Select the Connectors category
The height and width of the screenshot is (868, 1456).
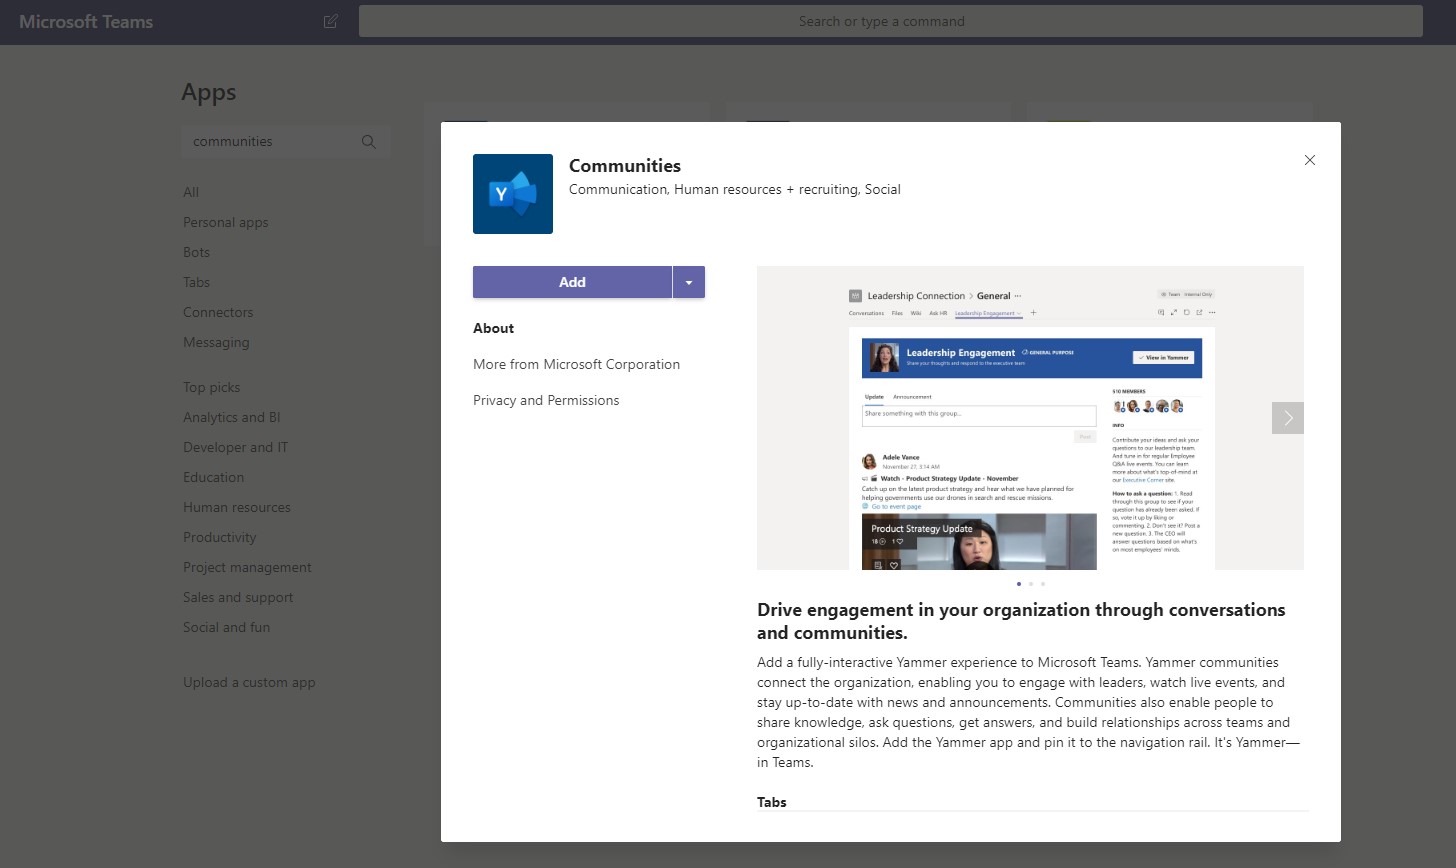pyautogui.click(x=218, y=312)
